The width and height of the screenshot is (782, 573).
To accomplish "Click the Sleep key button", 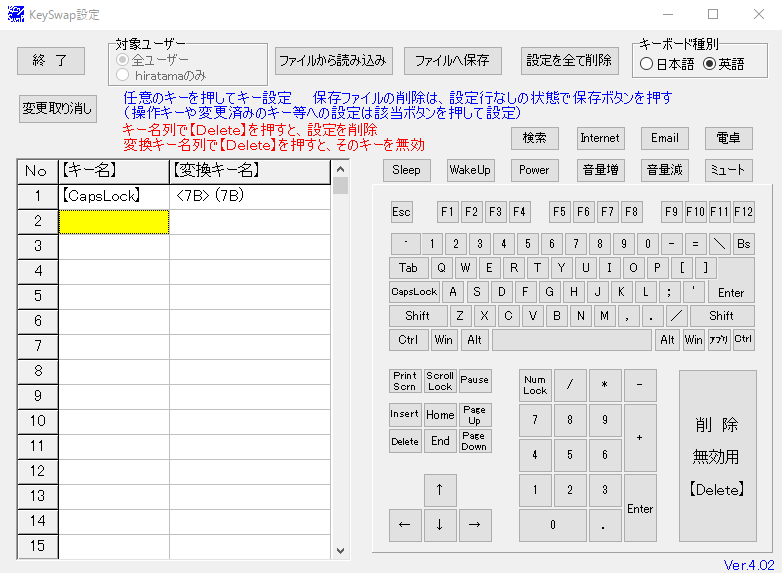I will [406, 170].
